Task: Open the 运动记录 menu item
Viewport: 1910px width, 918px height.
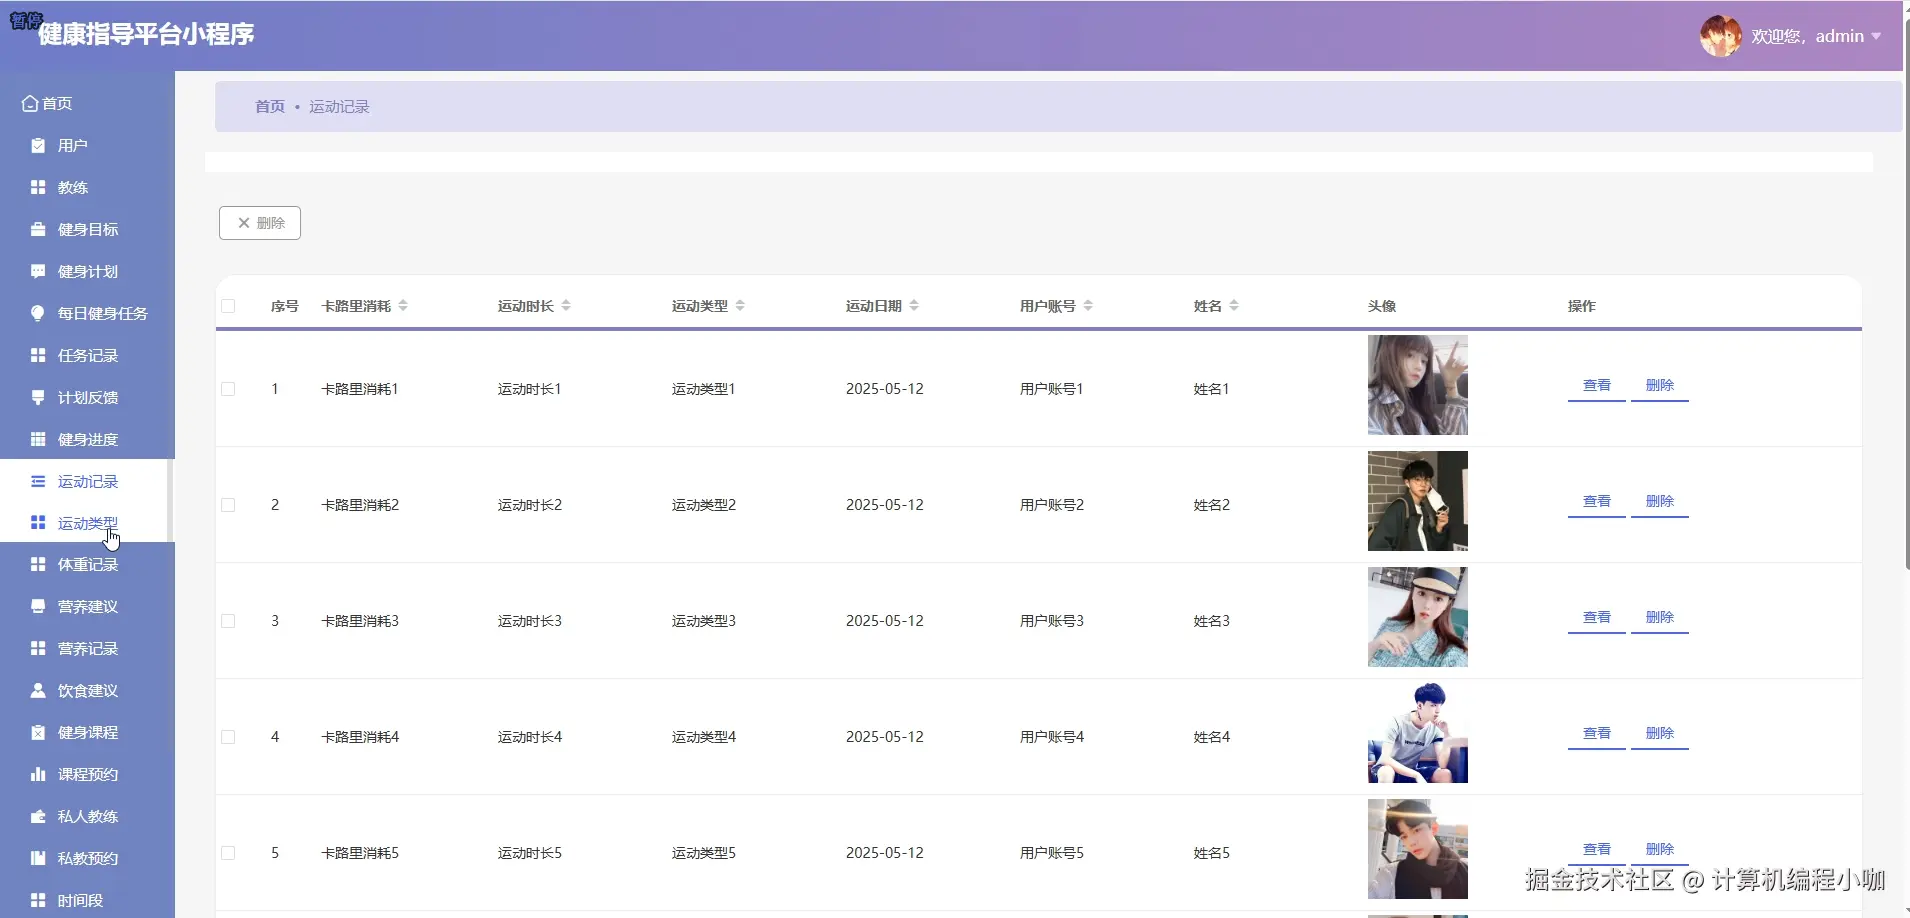Action: tap(87, 480)
